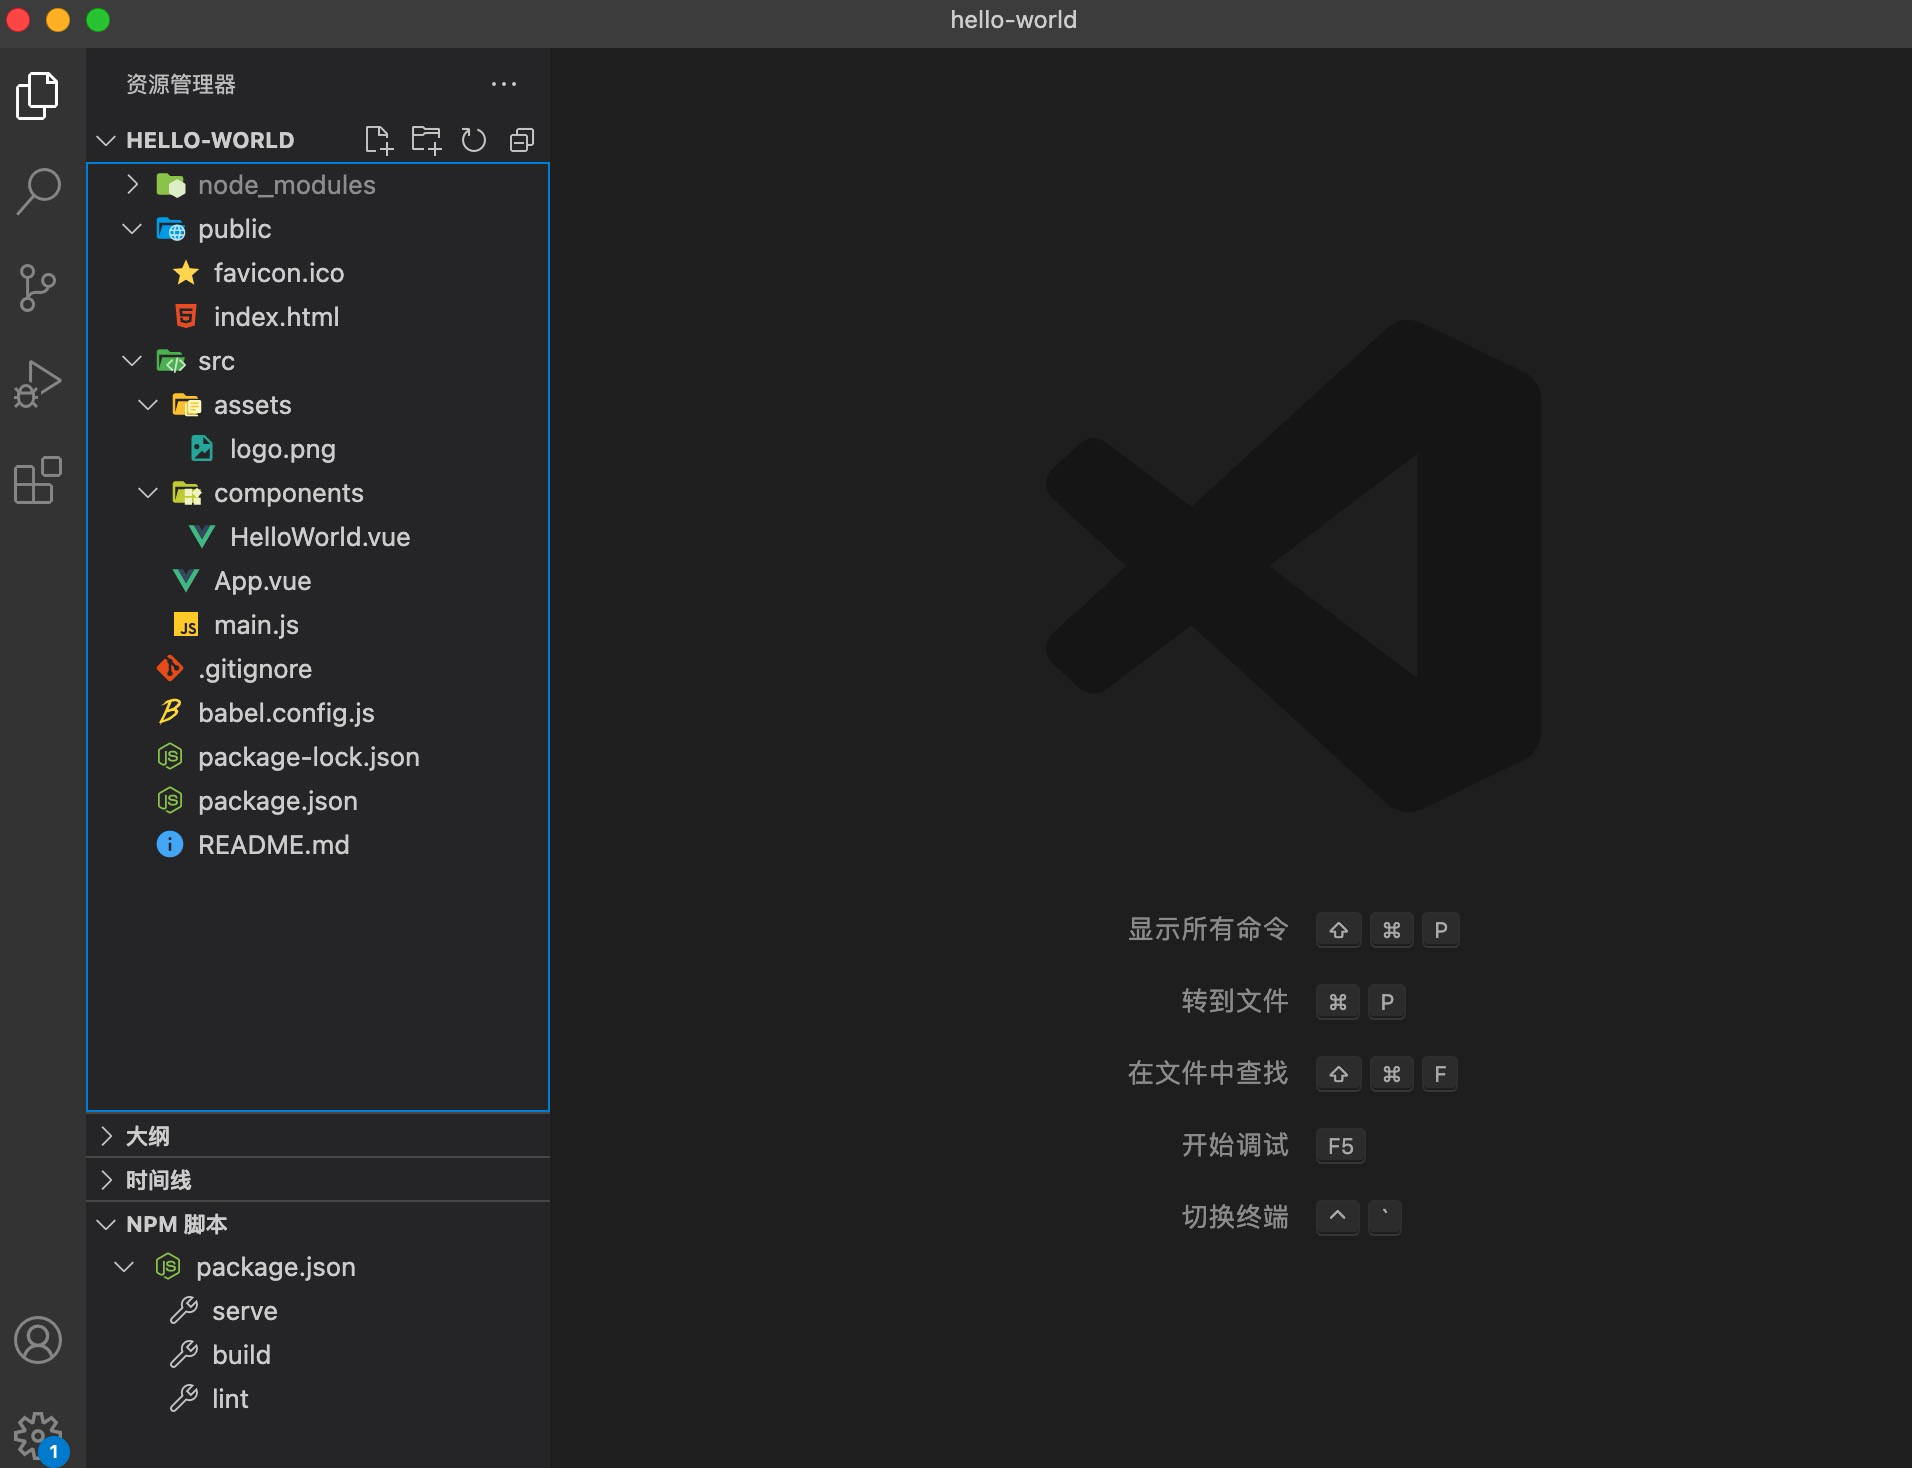Click the babel.config.js Babel icon
The width and height of the screenshot is (1912, 1468).
pos(170,712)
